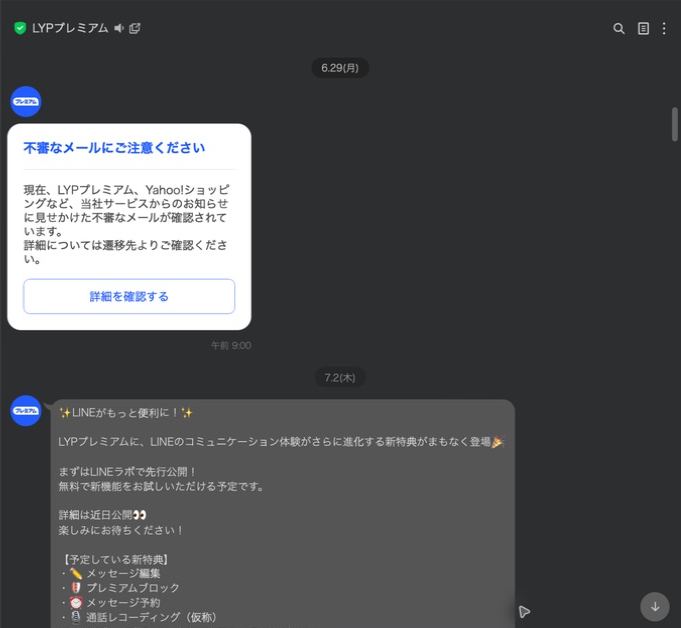Image resolution: width=681 pixels, height=628 pixels.
Task: Open chat in separate window icon
Action: [135, 28]
